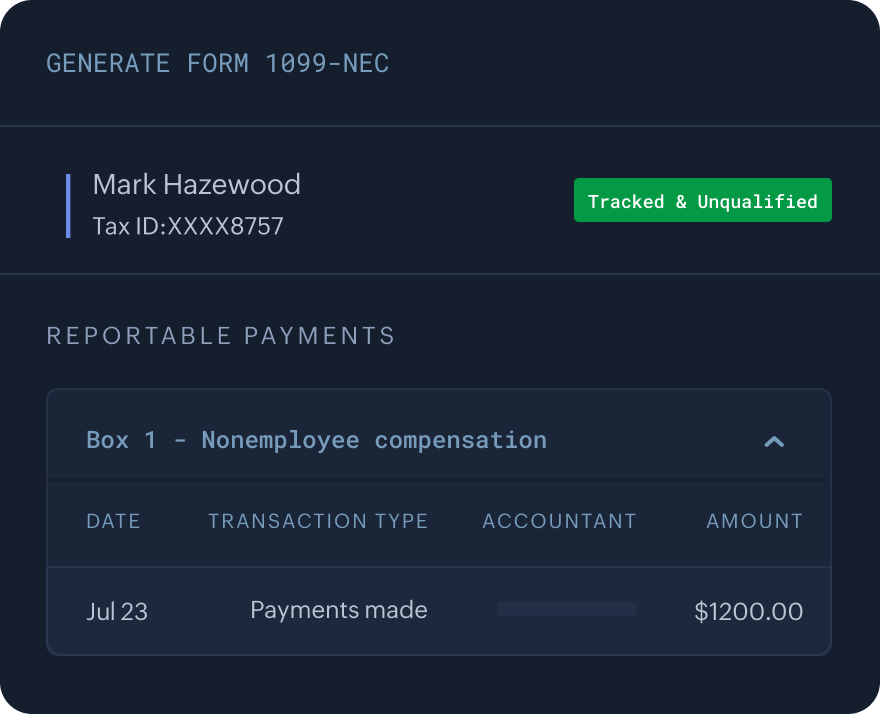Screen dimensions: 880x714
Task: Select the Jul 23 date cell
Action: pyautogui.click(x=117, y=612)
